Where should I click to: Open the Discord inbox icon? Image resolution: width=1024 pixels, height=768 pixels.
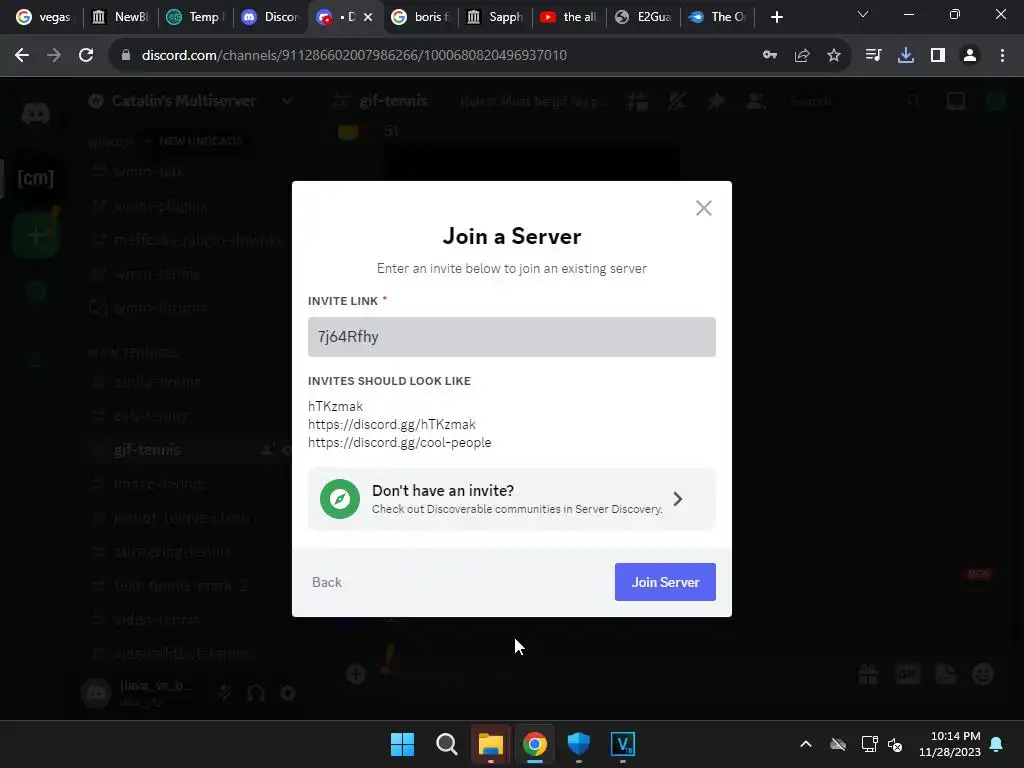pos(956,101)
